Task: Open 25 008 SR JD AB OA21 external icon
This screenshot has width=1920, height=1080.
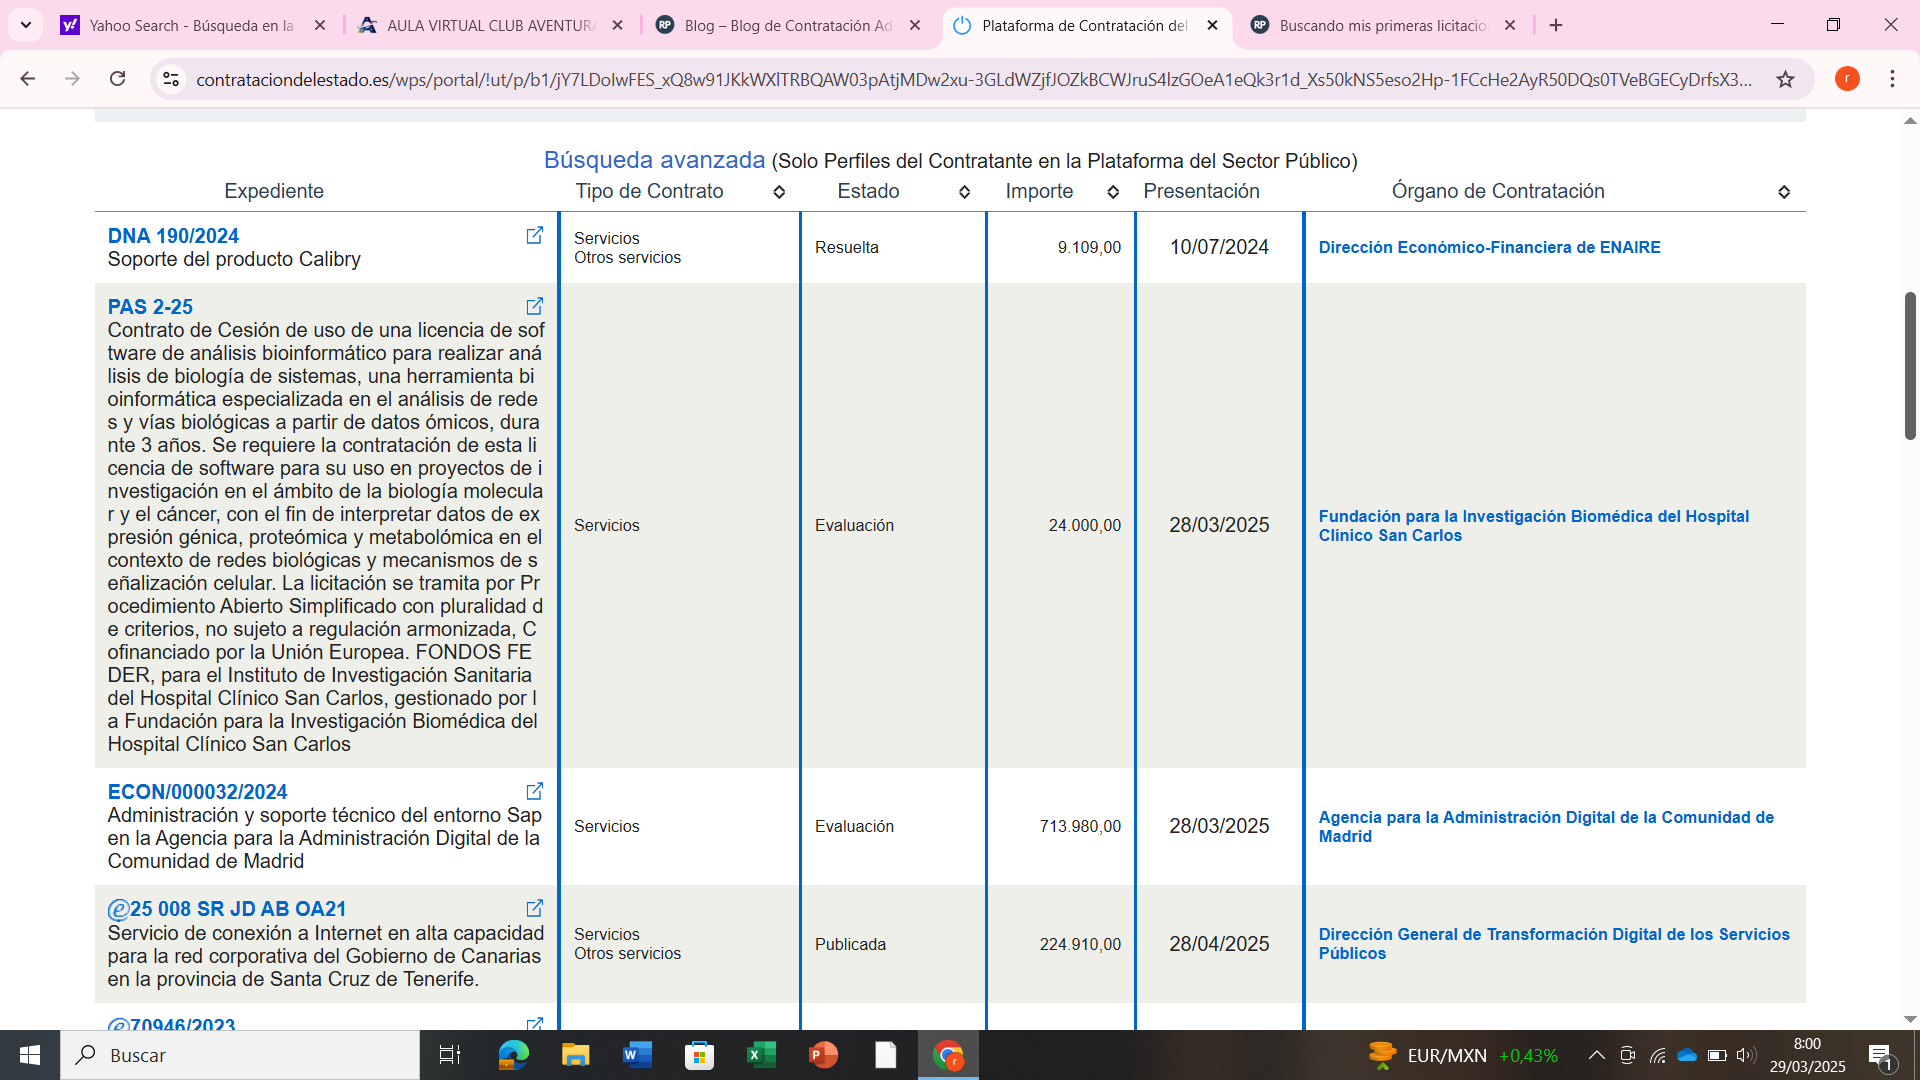Action: (535, 908)
